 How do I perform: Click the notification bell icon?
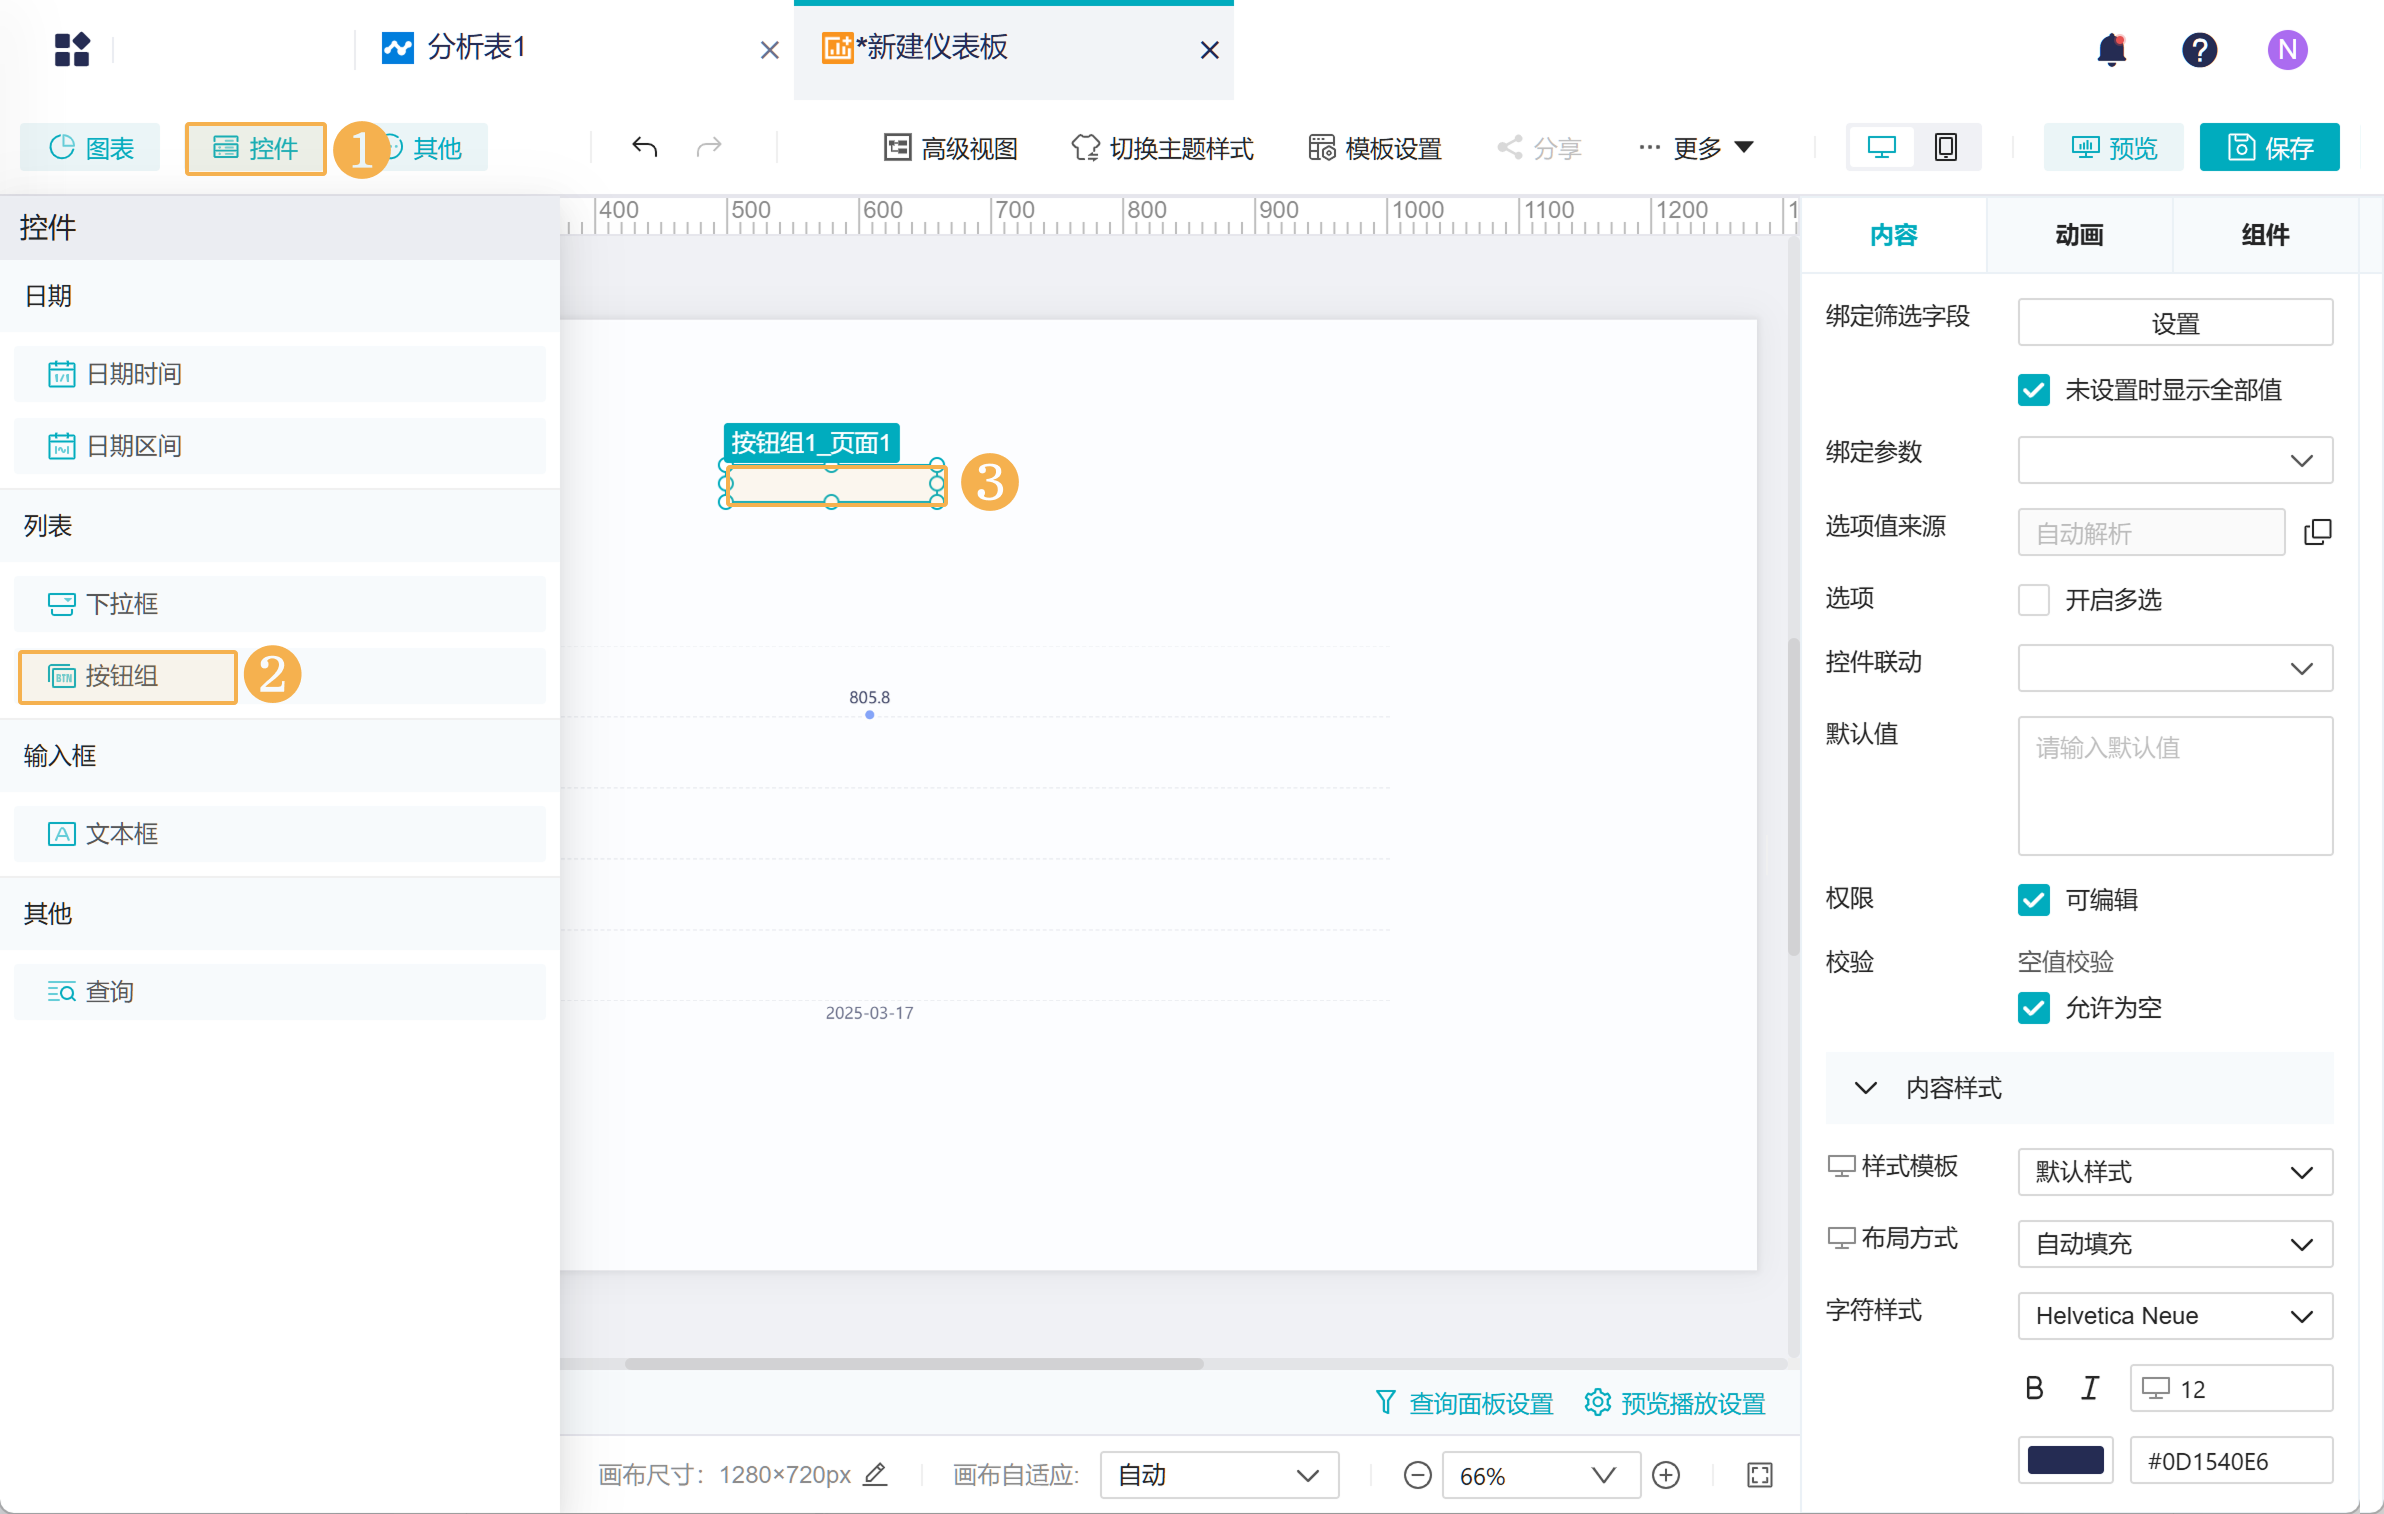[2111, 49]
